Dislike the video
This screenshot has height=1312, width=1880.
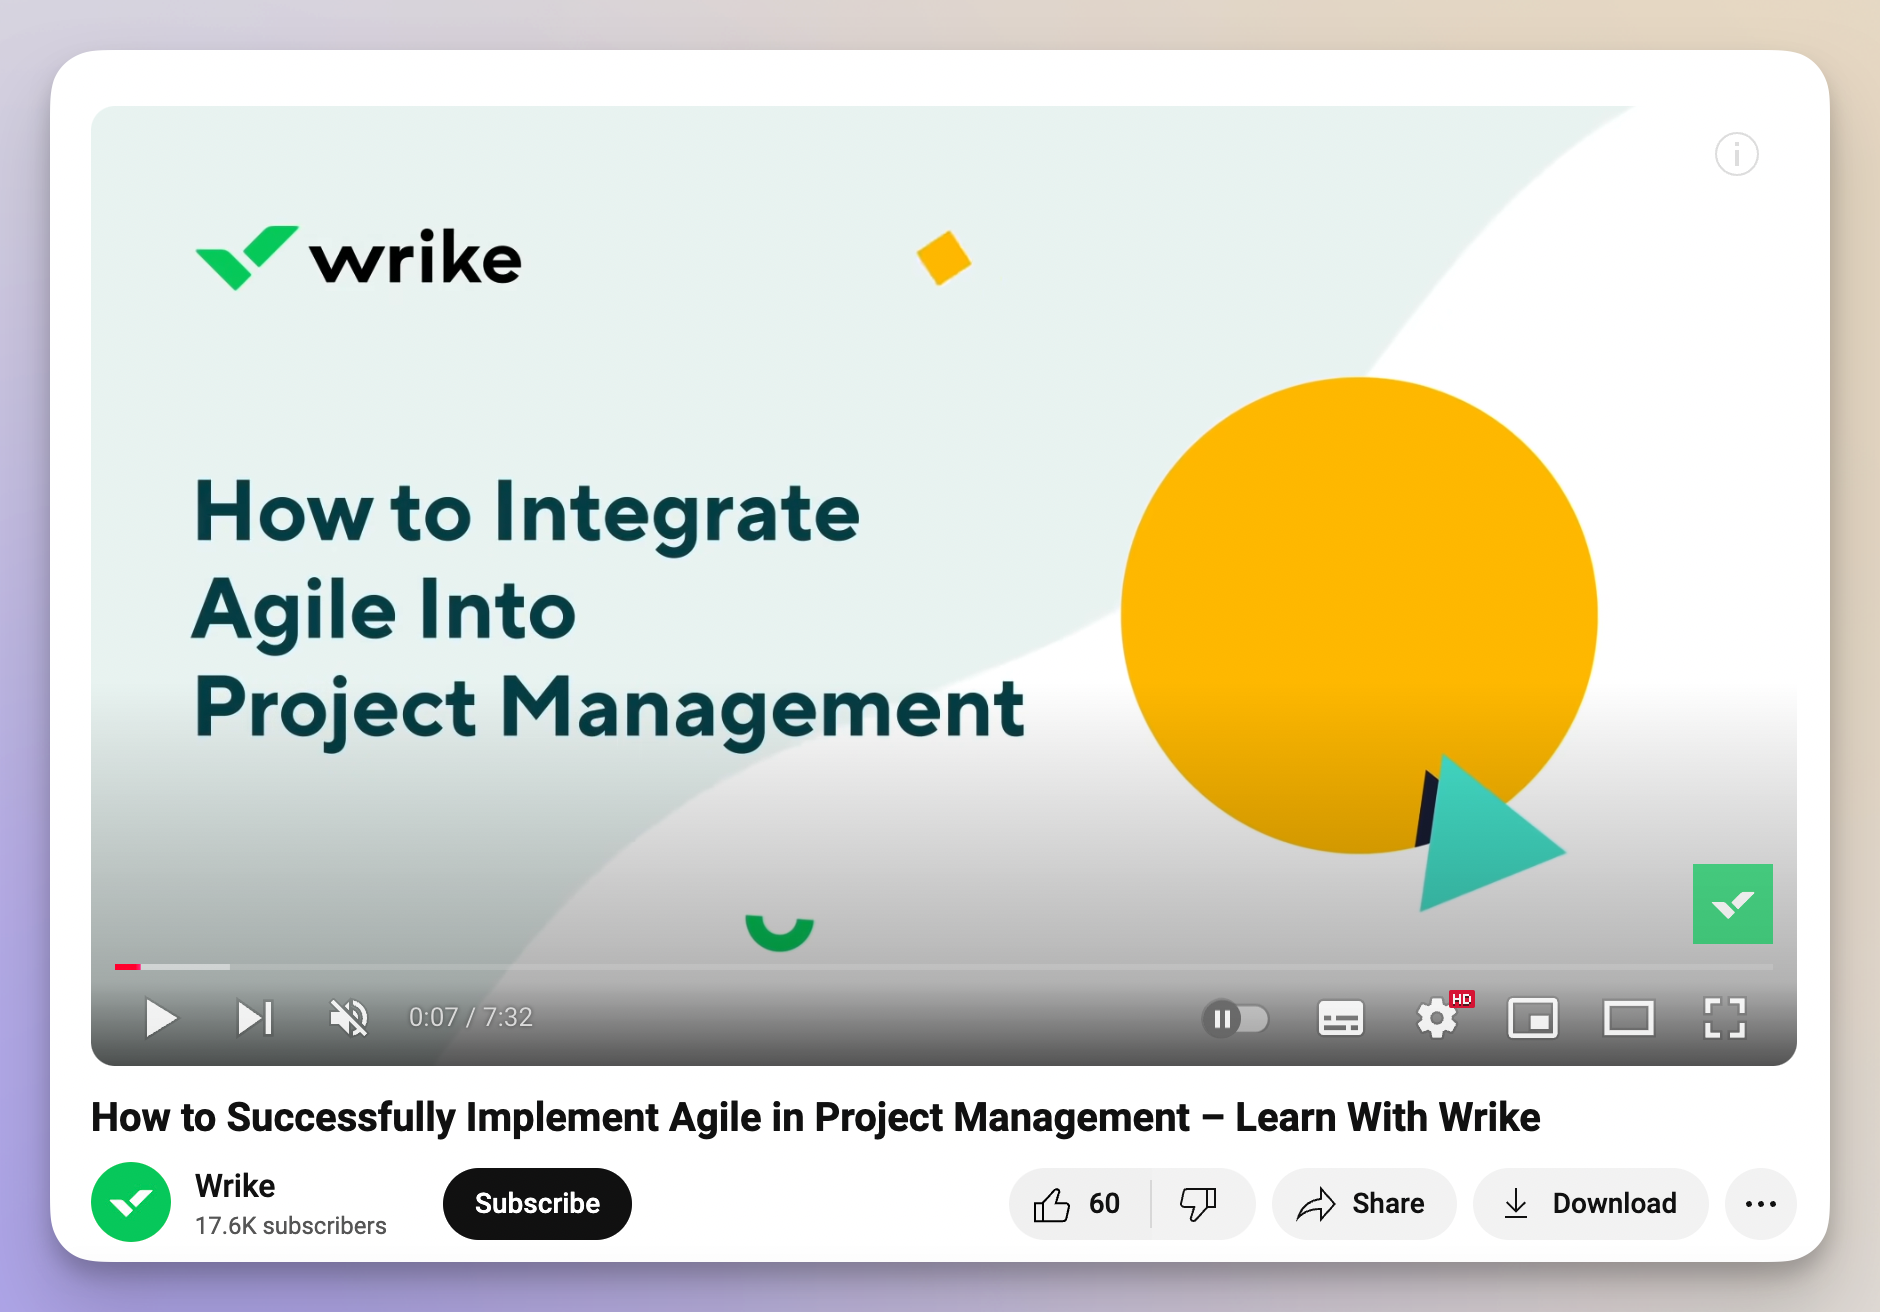1200,1204
